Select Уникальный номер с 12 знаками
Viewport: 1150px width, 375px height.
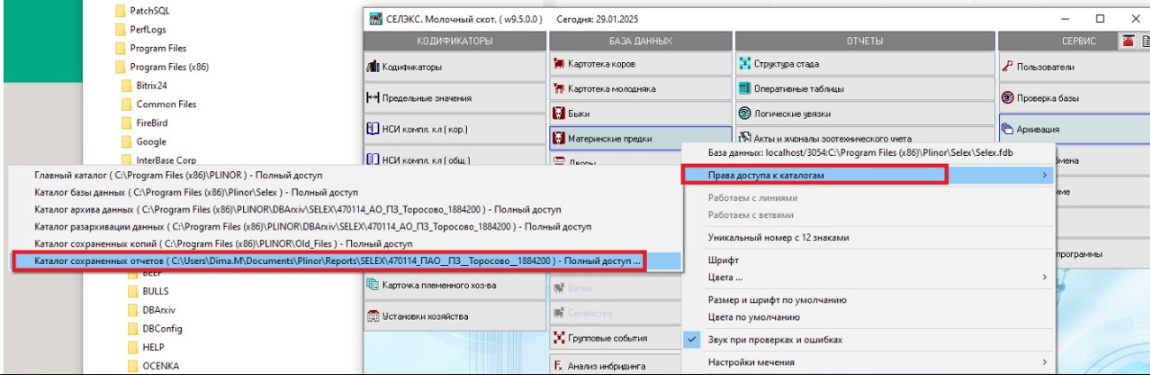point(868,238)
